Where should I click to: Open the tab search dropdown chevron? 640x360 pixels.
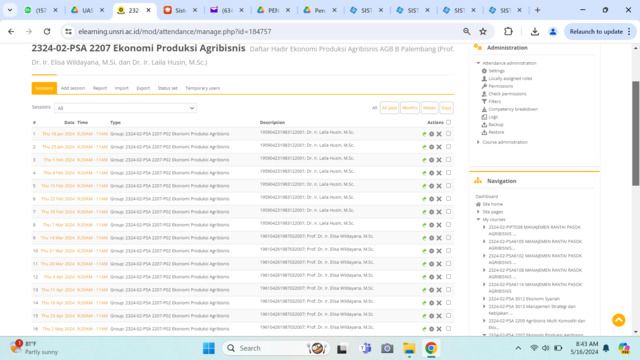tap(10, 10)
